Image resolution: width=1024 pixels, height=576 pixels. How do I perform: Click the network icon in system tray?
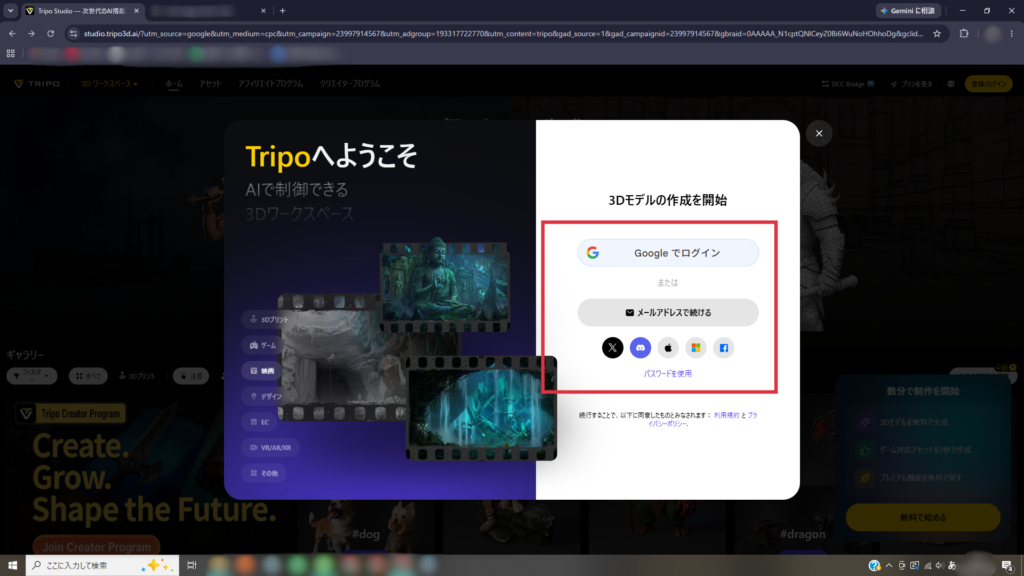coord(927,566)
